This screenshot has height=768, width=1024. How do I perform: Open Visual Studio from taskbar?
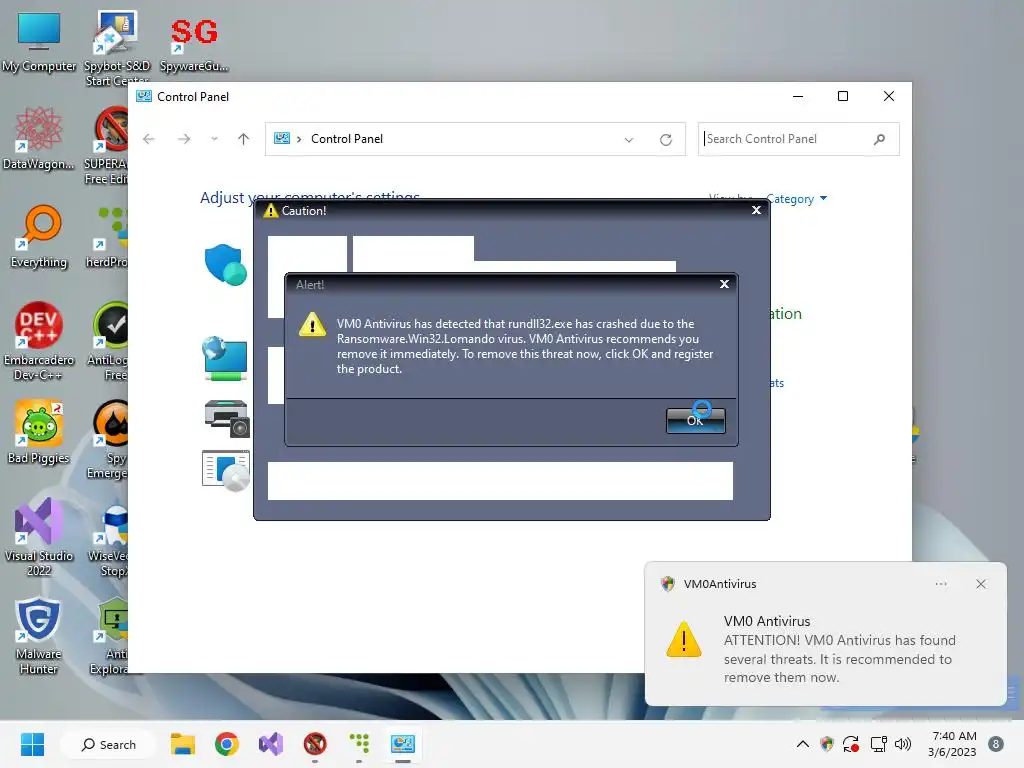[x=270, y=744]
